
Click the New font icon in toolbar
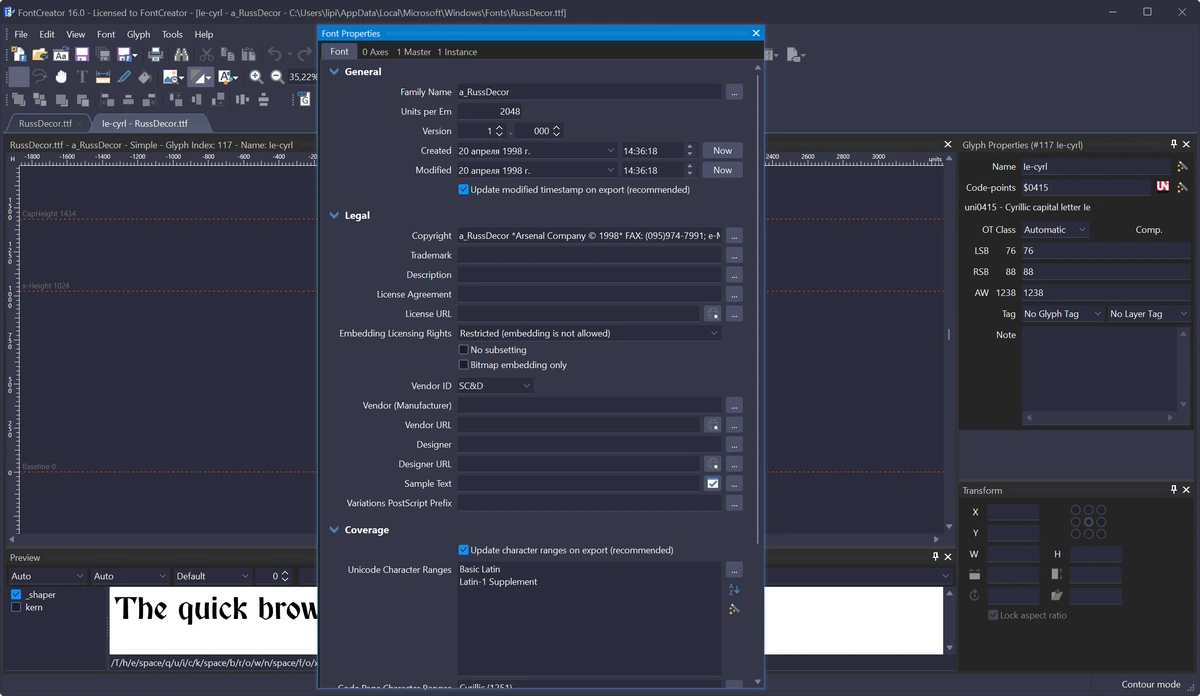tap(18, 54)
